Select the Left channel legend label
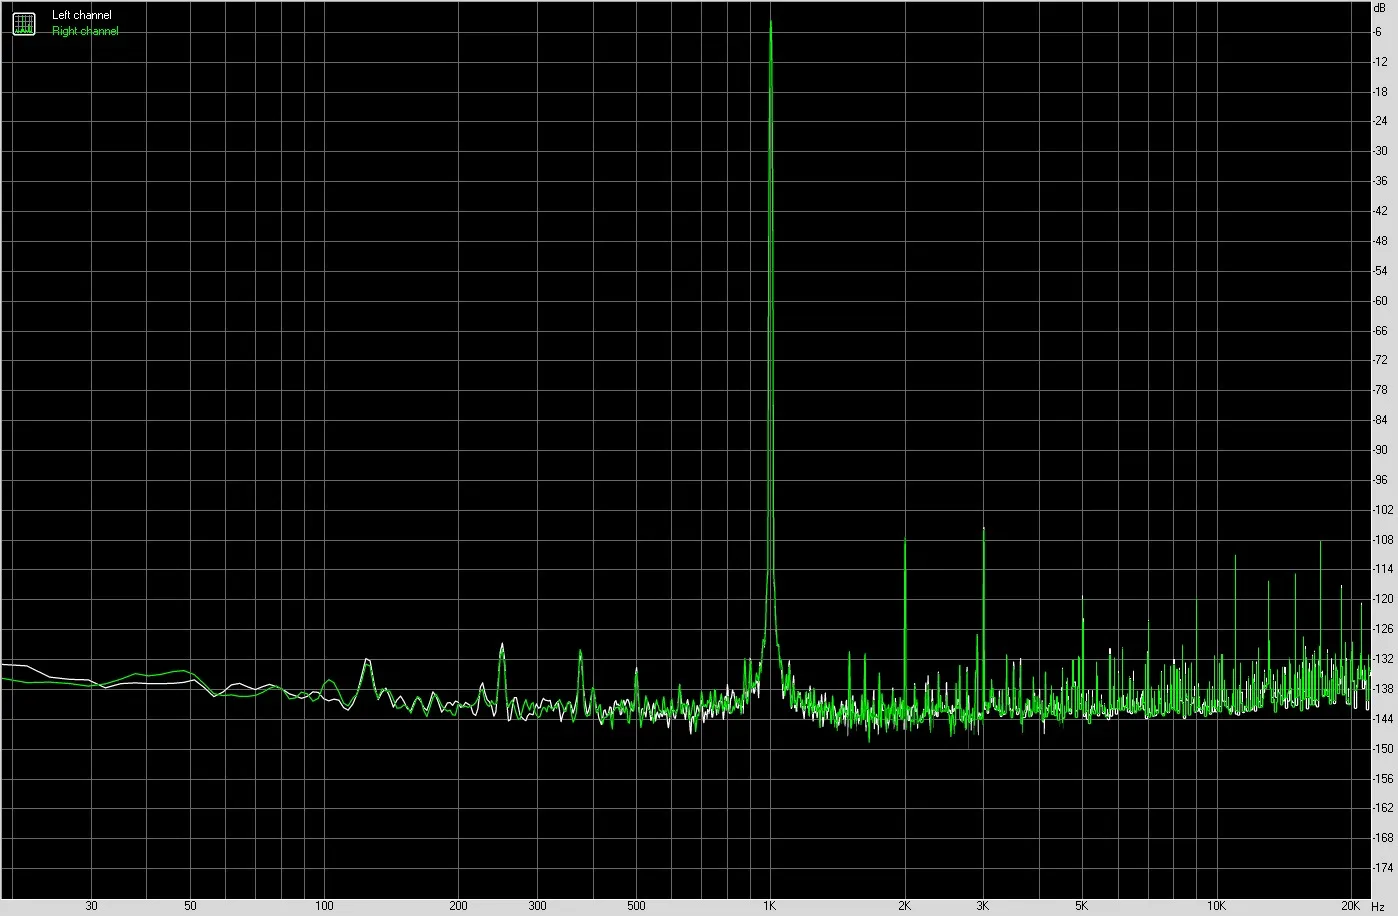This screenshot has height=916, width=1398. pos(82,16)
